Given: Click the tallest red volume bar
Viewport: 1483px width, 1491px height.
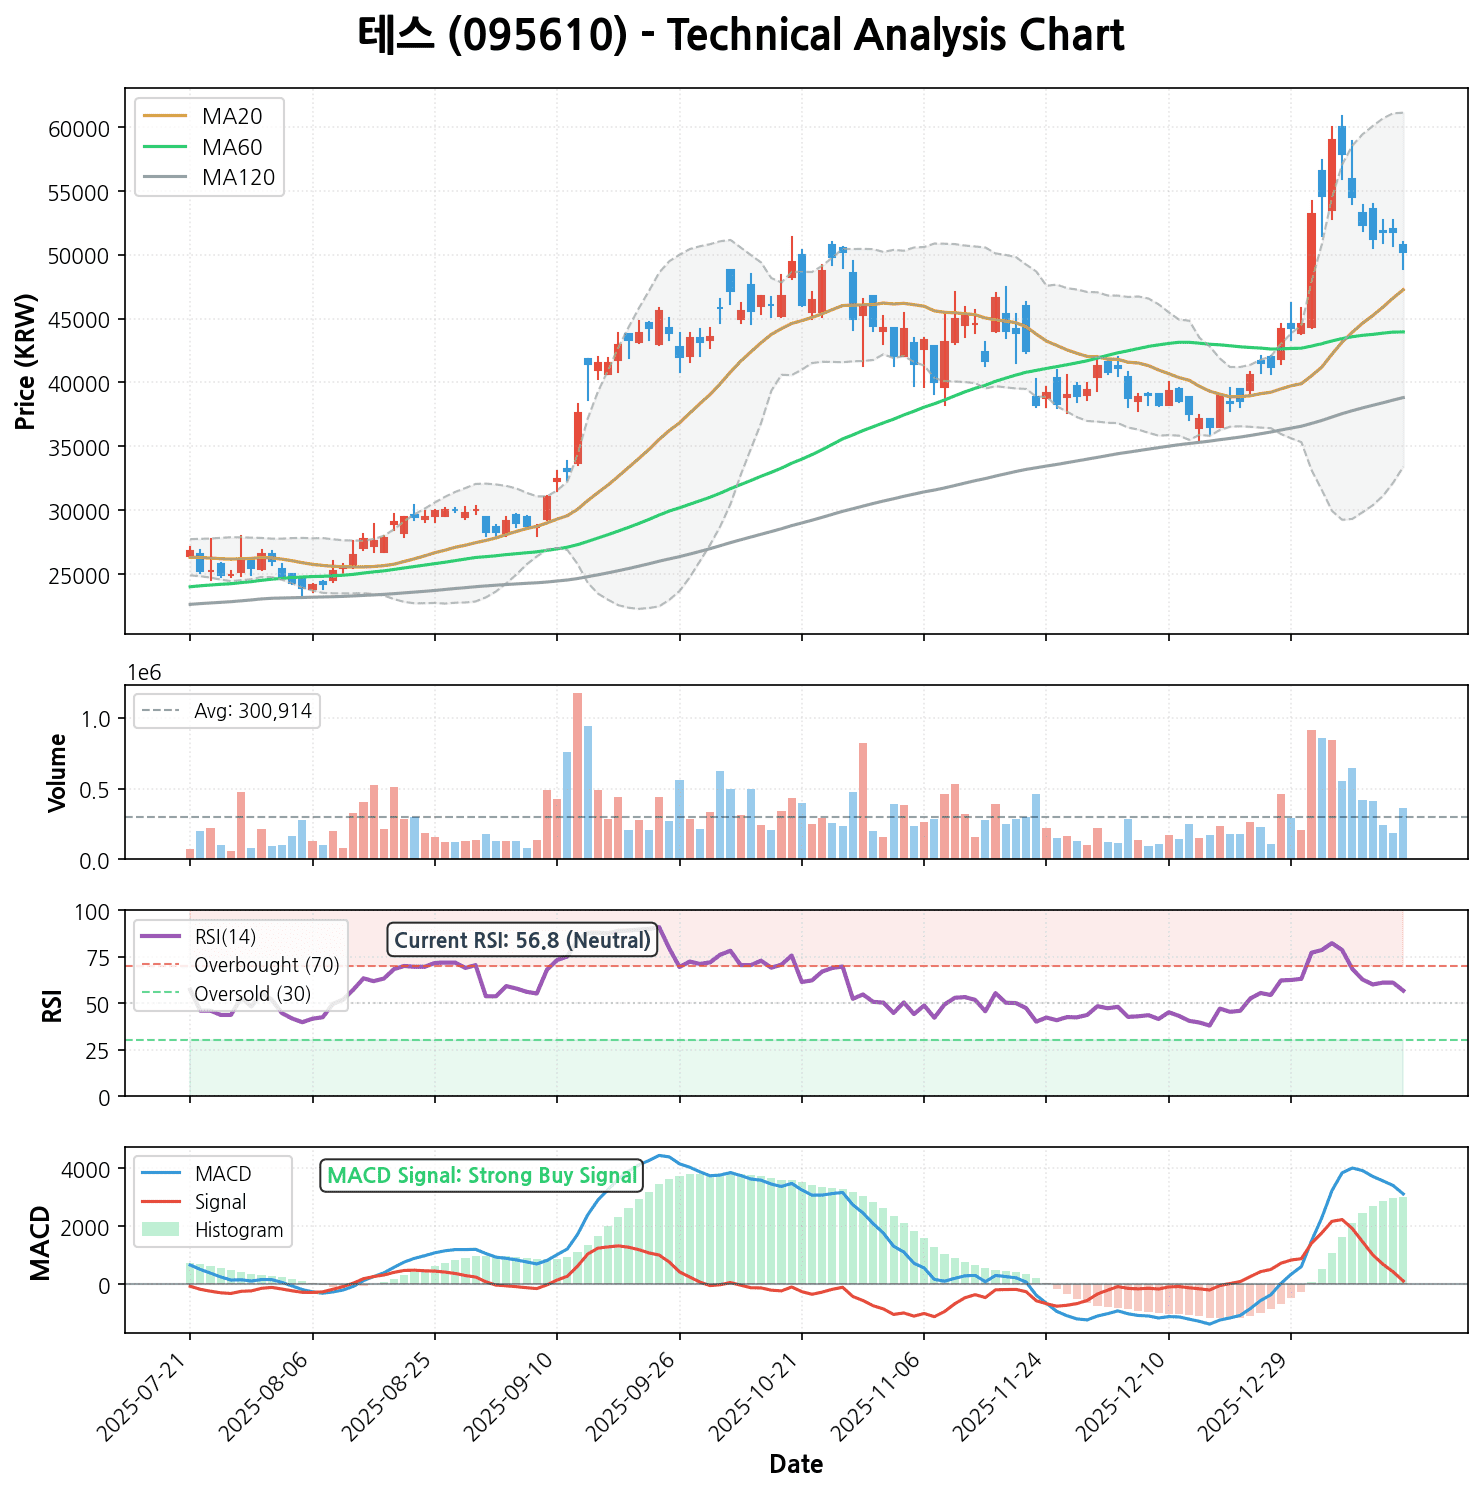Looking at the screenshot, I should pyautogui.click(x=577, y=775).
